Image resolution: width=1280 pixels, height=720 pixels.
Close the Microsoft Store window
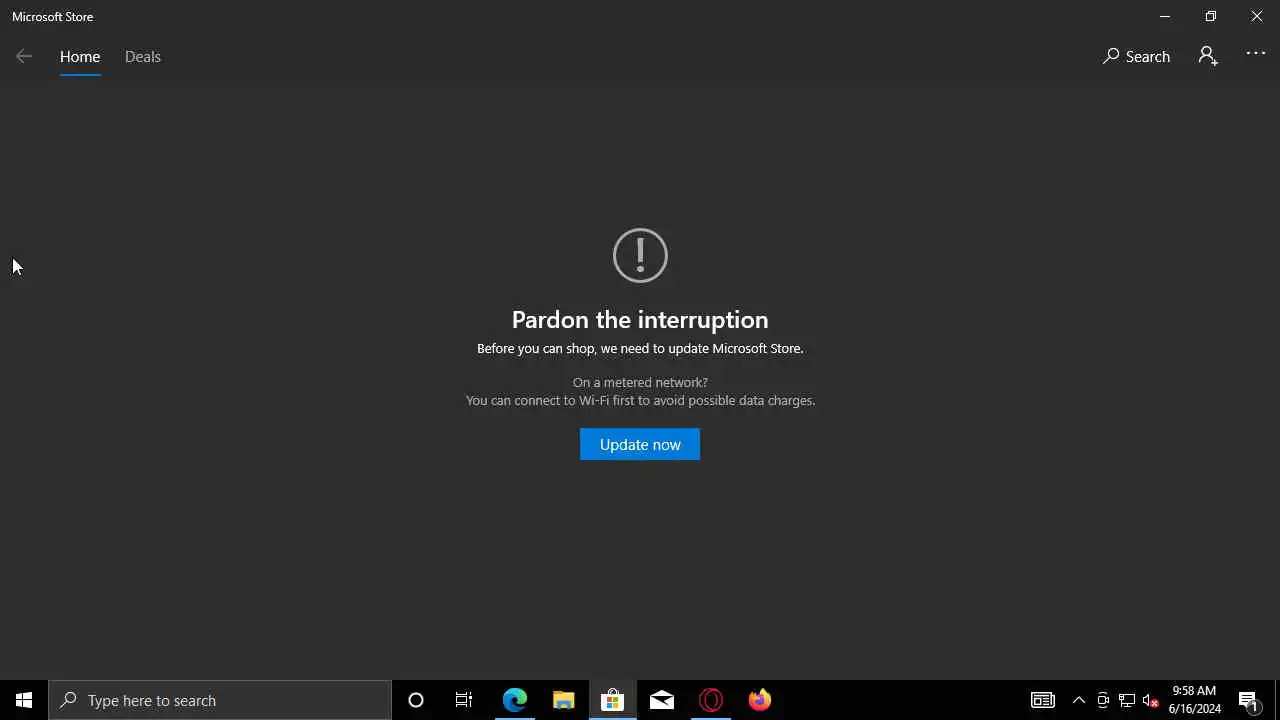pos(1257,16)
